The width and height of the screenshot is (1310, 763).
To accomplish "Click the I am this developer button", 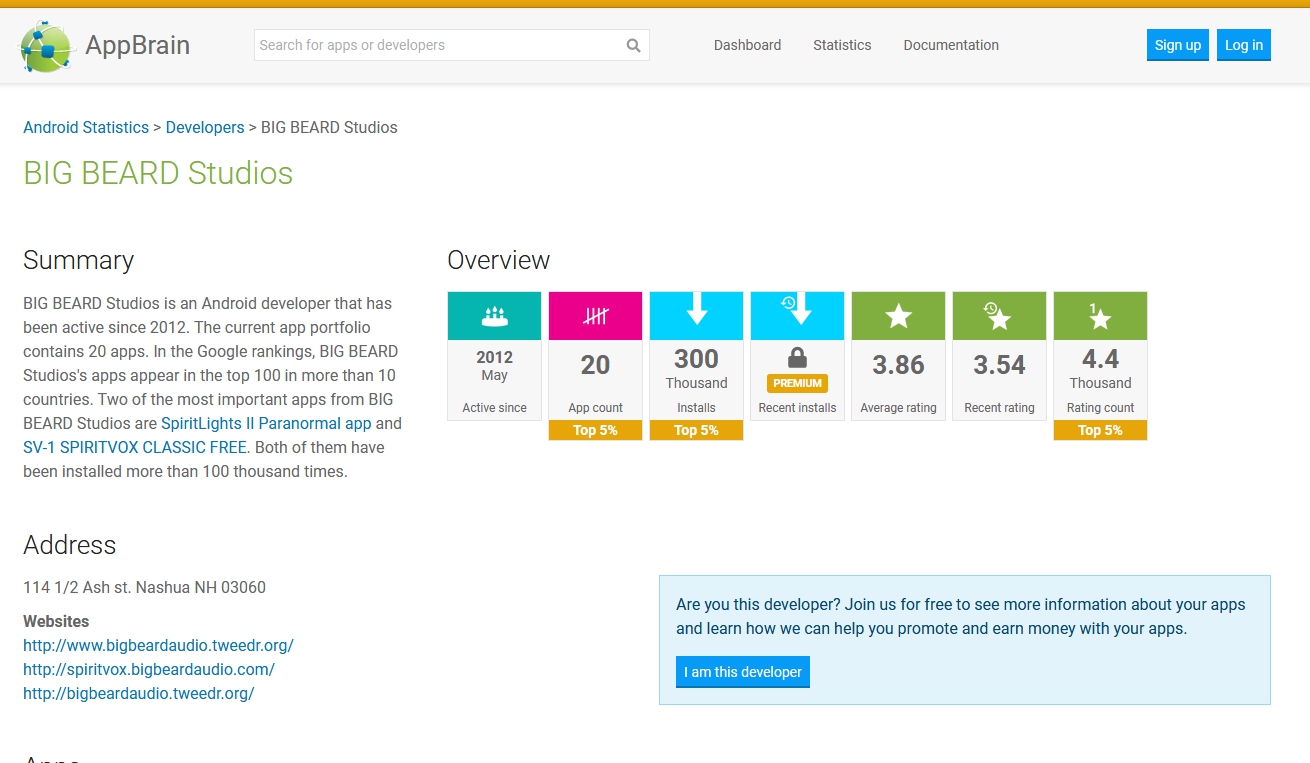I will tap(743, 672).
